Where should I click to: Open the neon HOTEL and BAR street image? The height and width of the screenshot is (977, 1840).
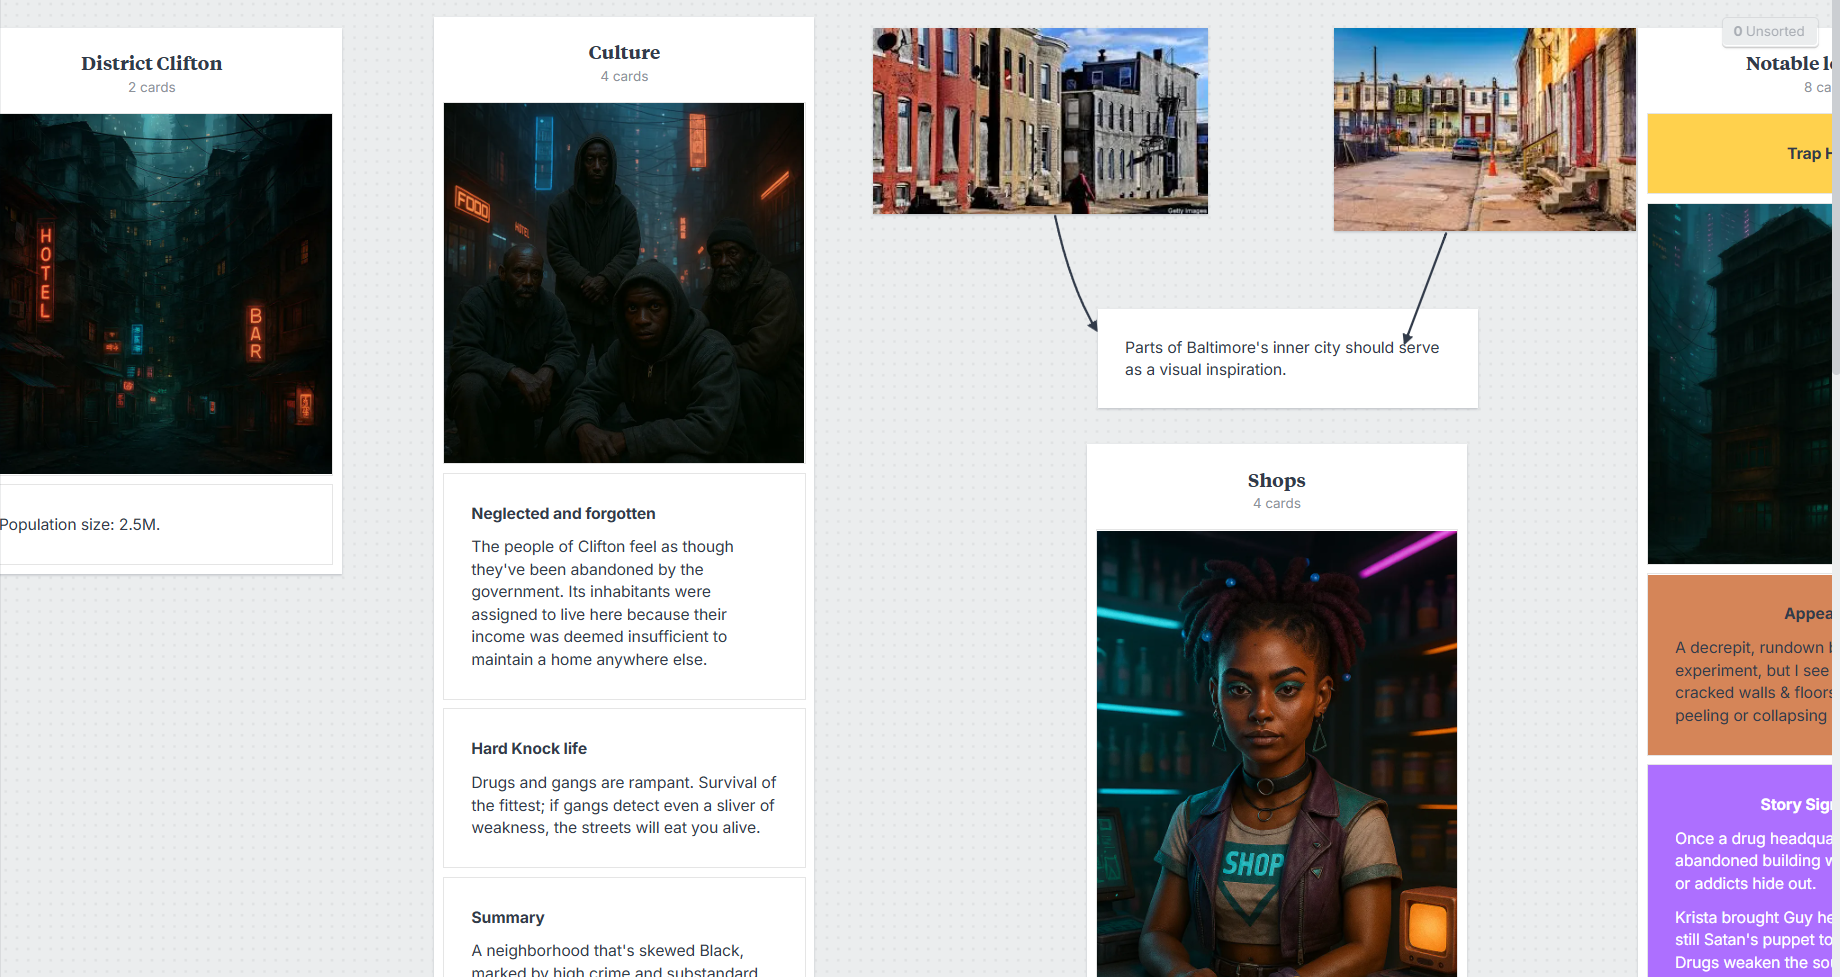click(166, 294)
